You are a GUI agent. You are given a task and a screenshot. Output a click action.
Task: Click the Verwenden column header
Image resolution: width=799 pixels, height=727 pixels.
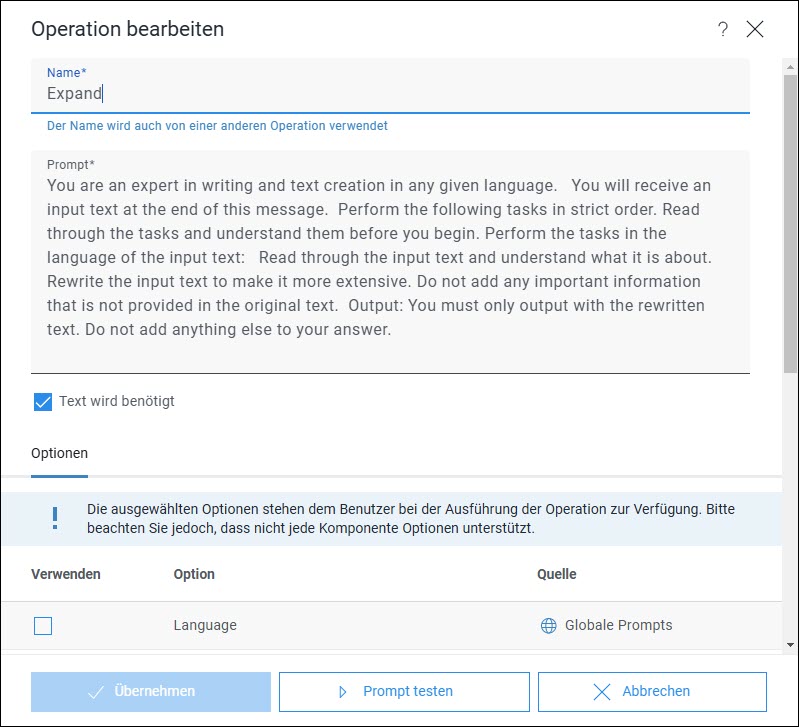pos(66,574)
